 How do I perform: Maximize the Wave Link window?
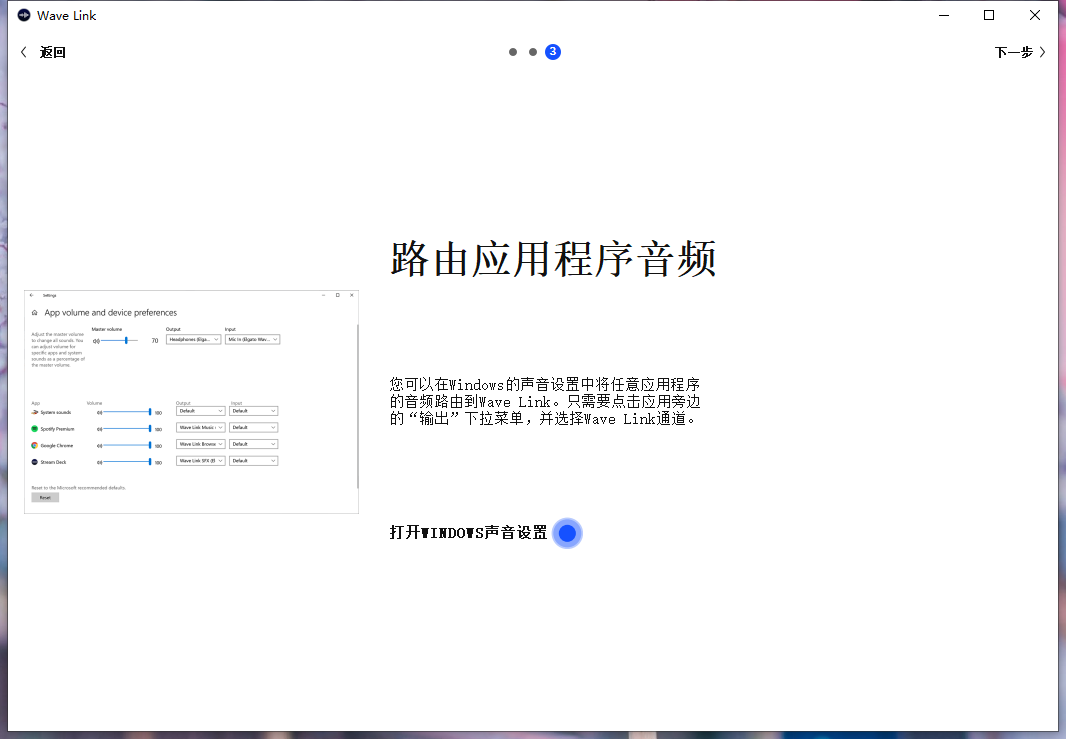click(x=989, y=15)
